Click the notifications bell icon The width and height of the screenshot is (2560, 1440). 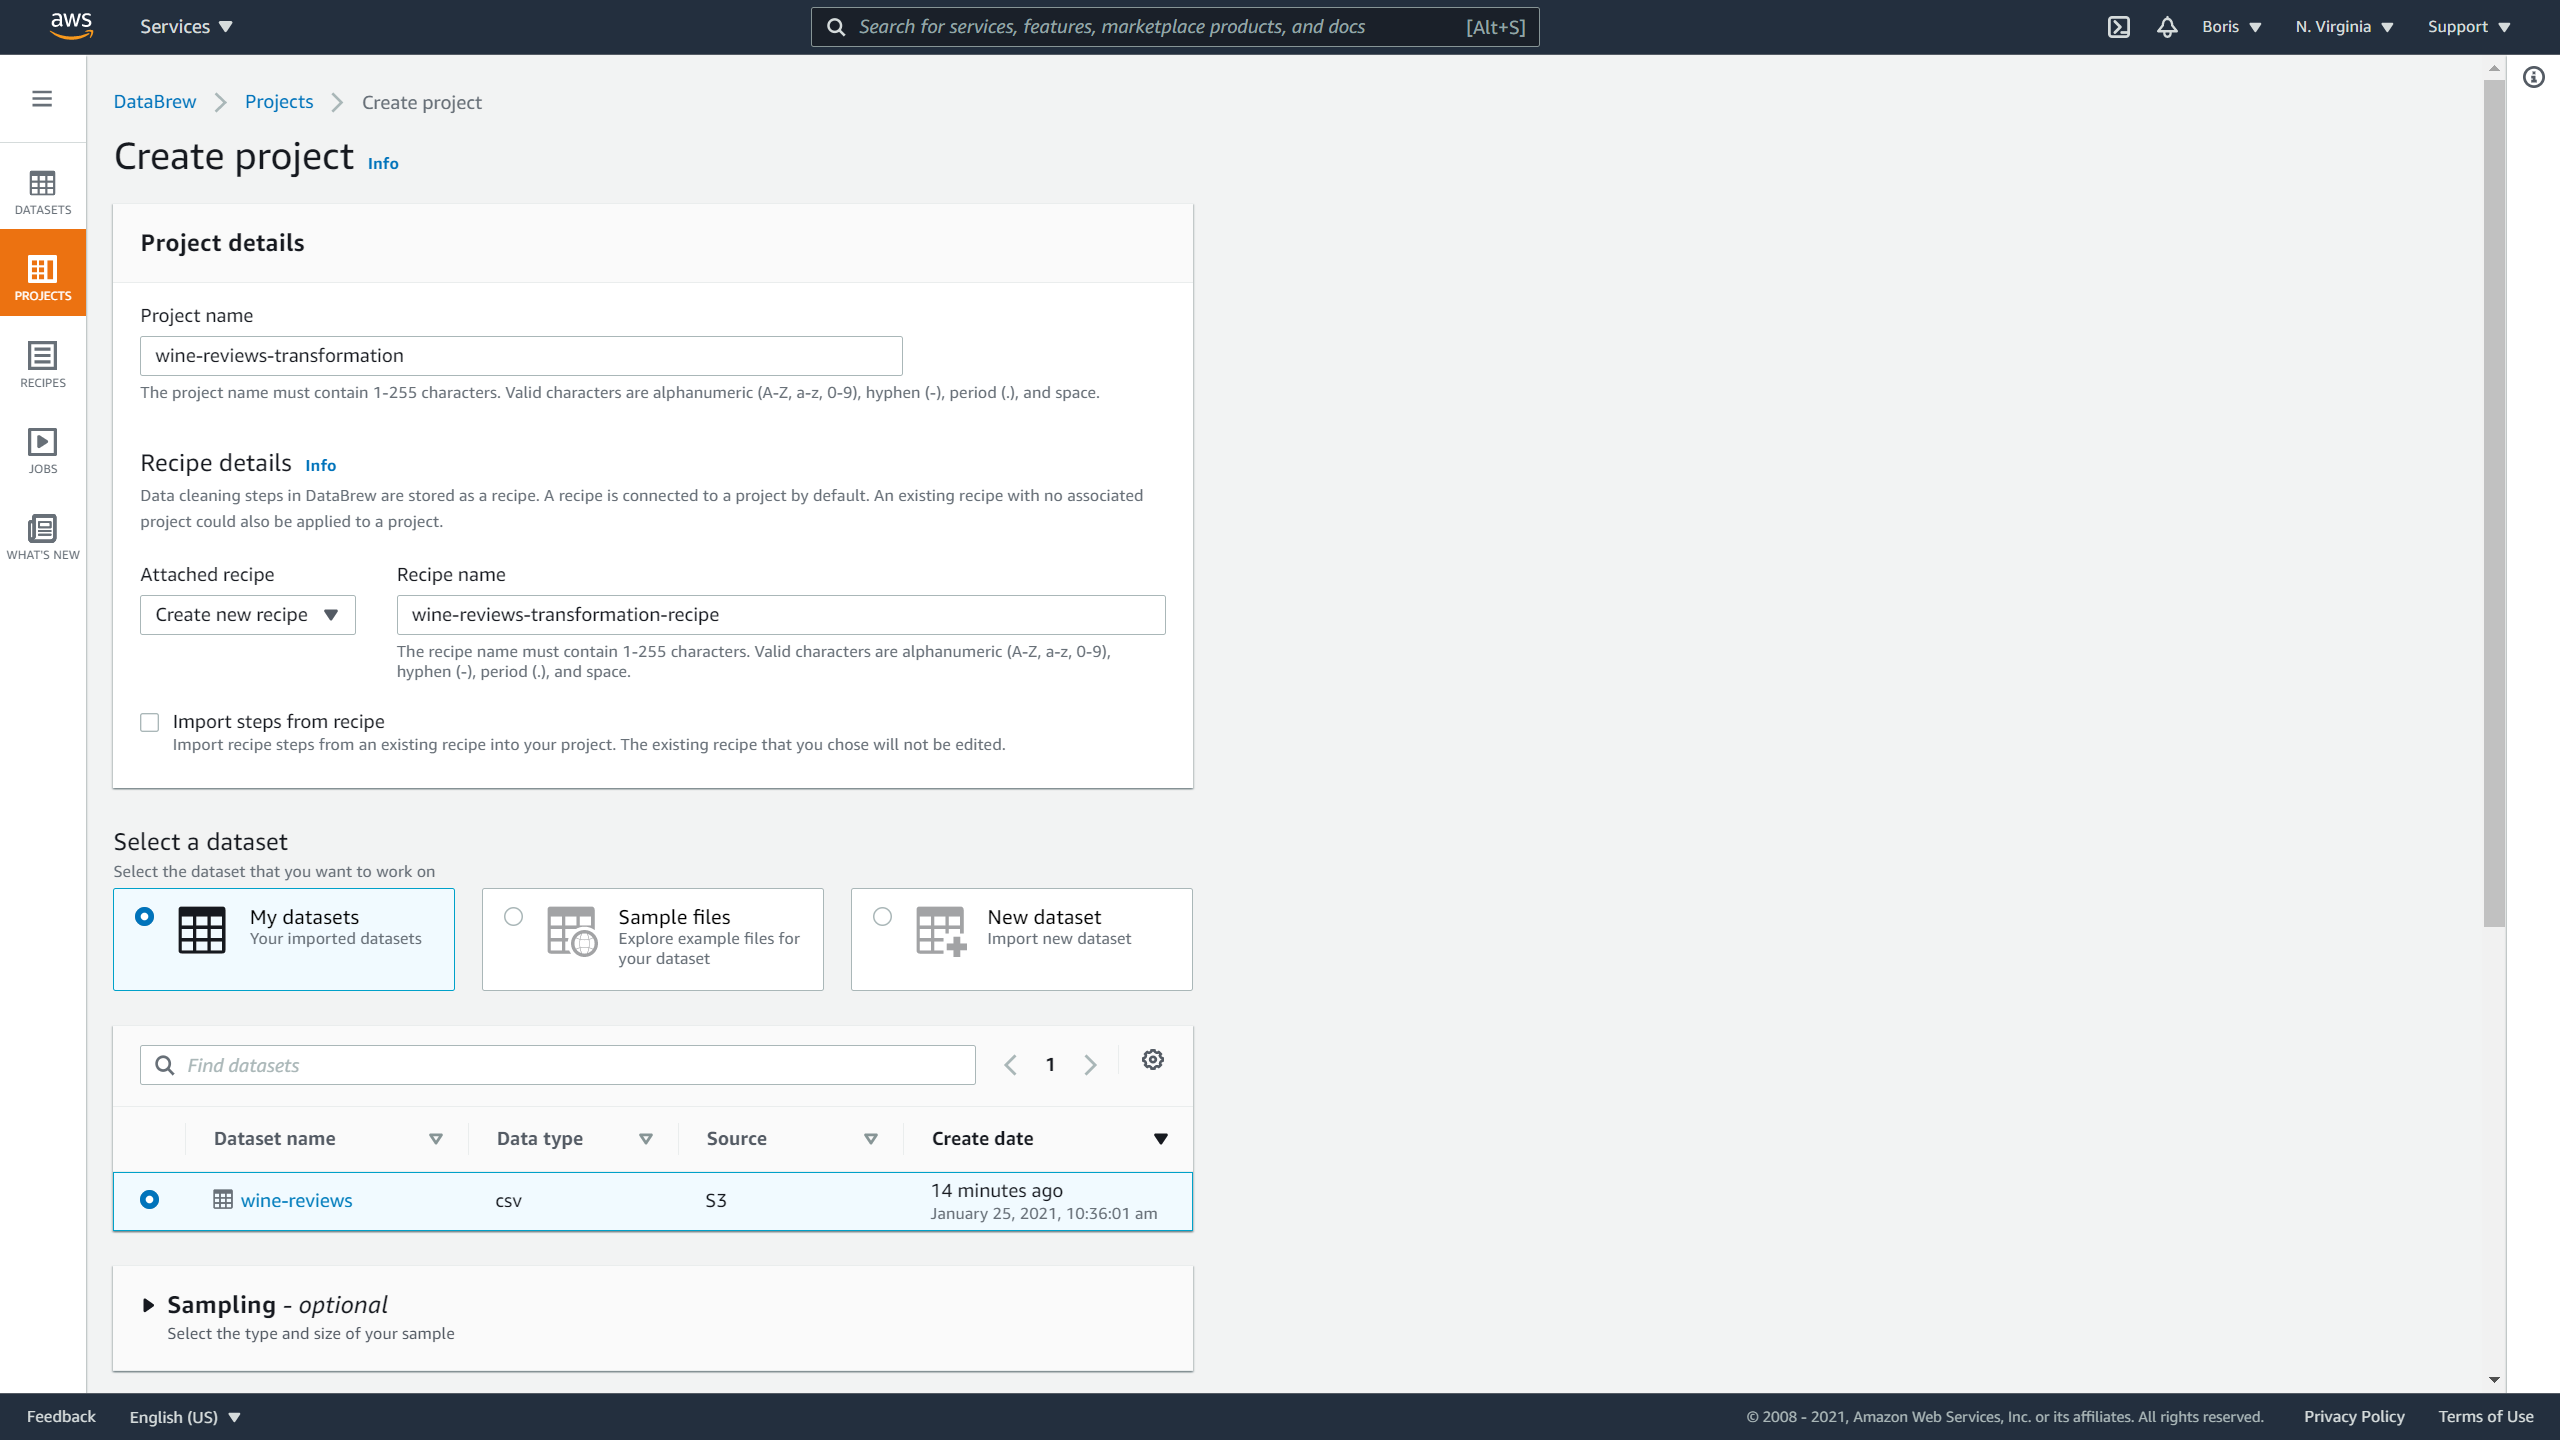2166,26
